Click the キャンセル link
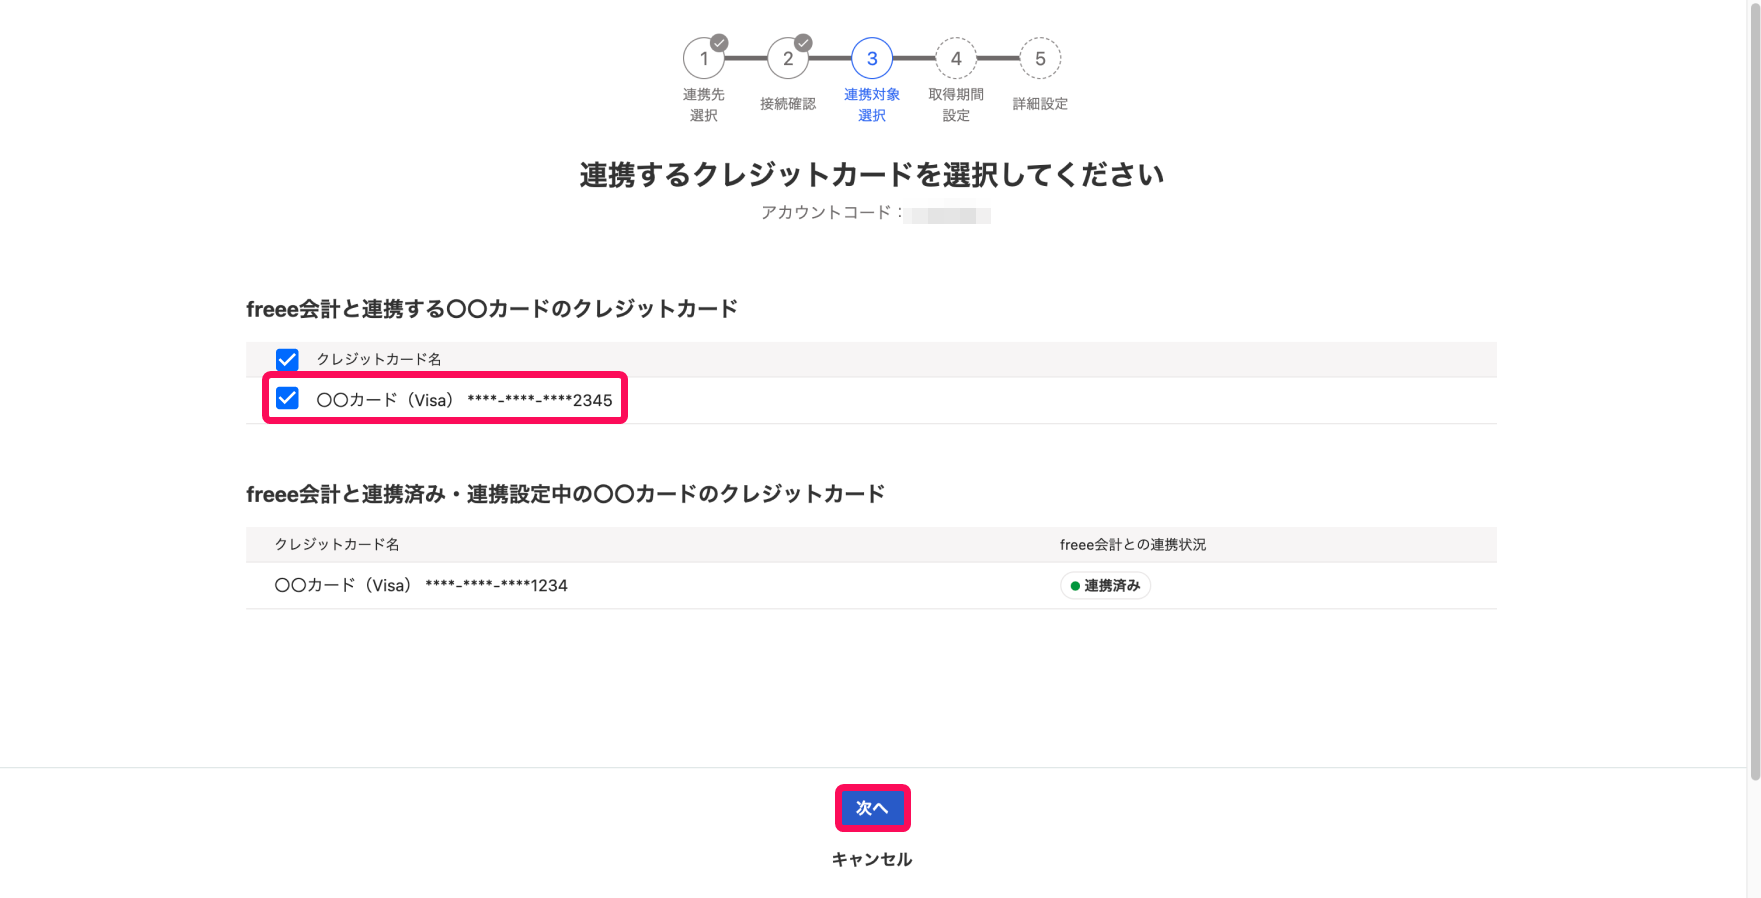Image resolution: width=1761 pixels, height=898 pixels. click(x=871, y=858)
